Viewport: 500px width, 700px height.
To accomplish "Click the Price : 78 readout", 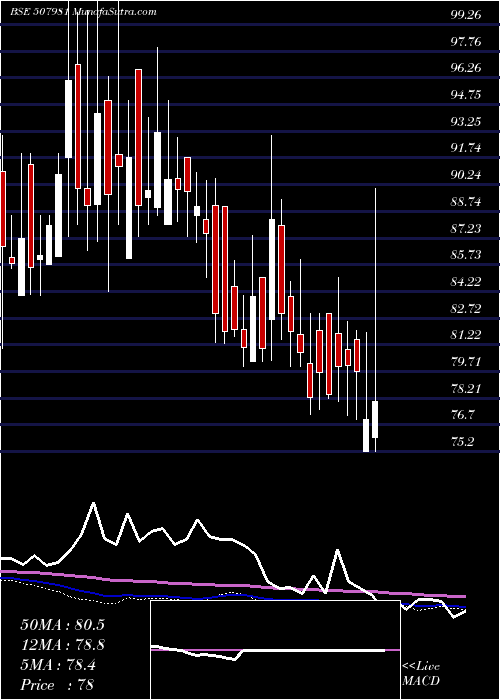I will (58, 685).
